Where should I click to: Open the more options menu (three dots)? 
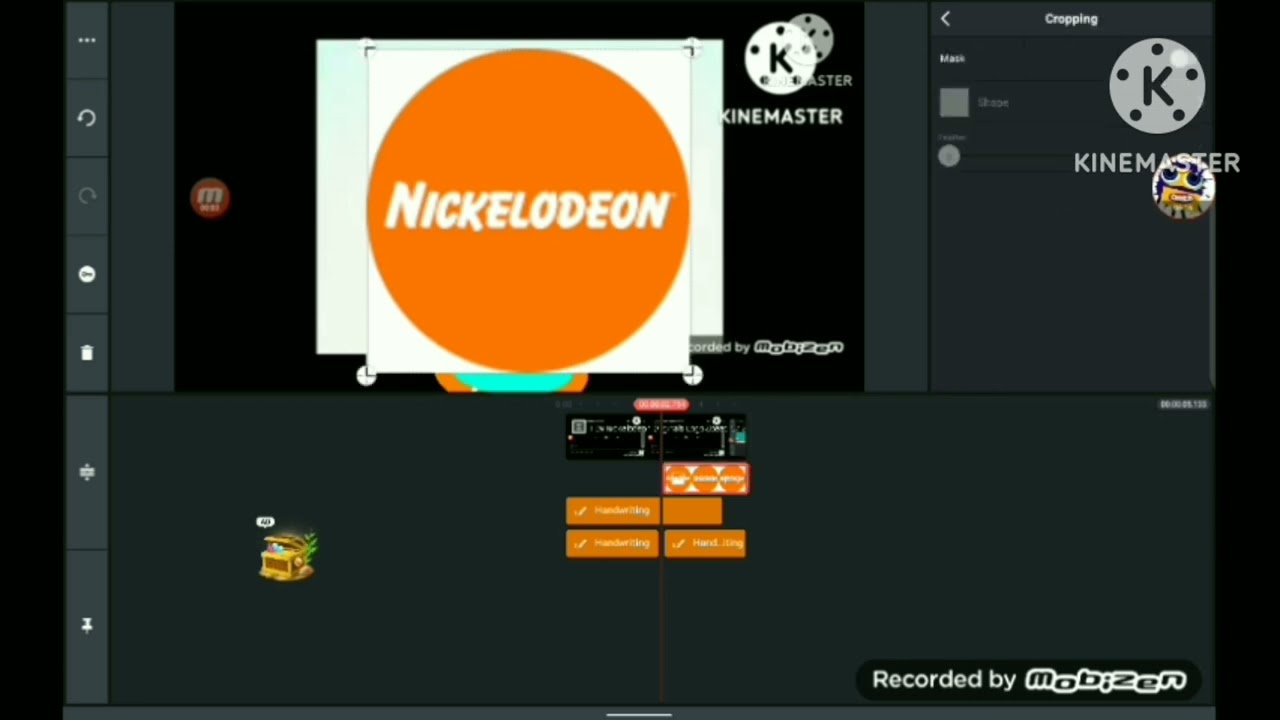[87, 40]
